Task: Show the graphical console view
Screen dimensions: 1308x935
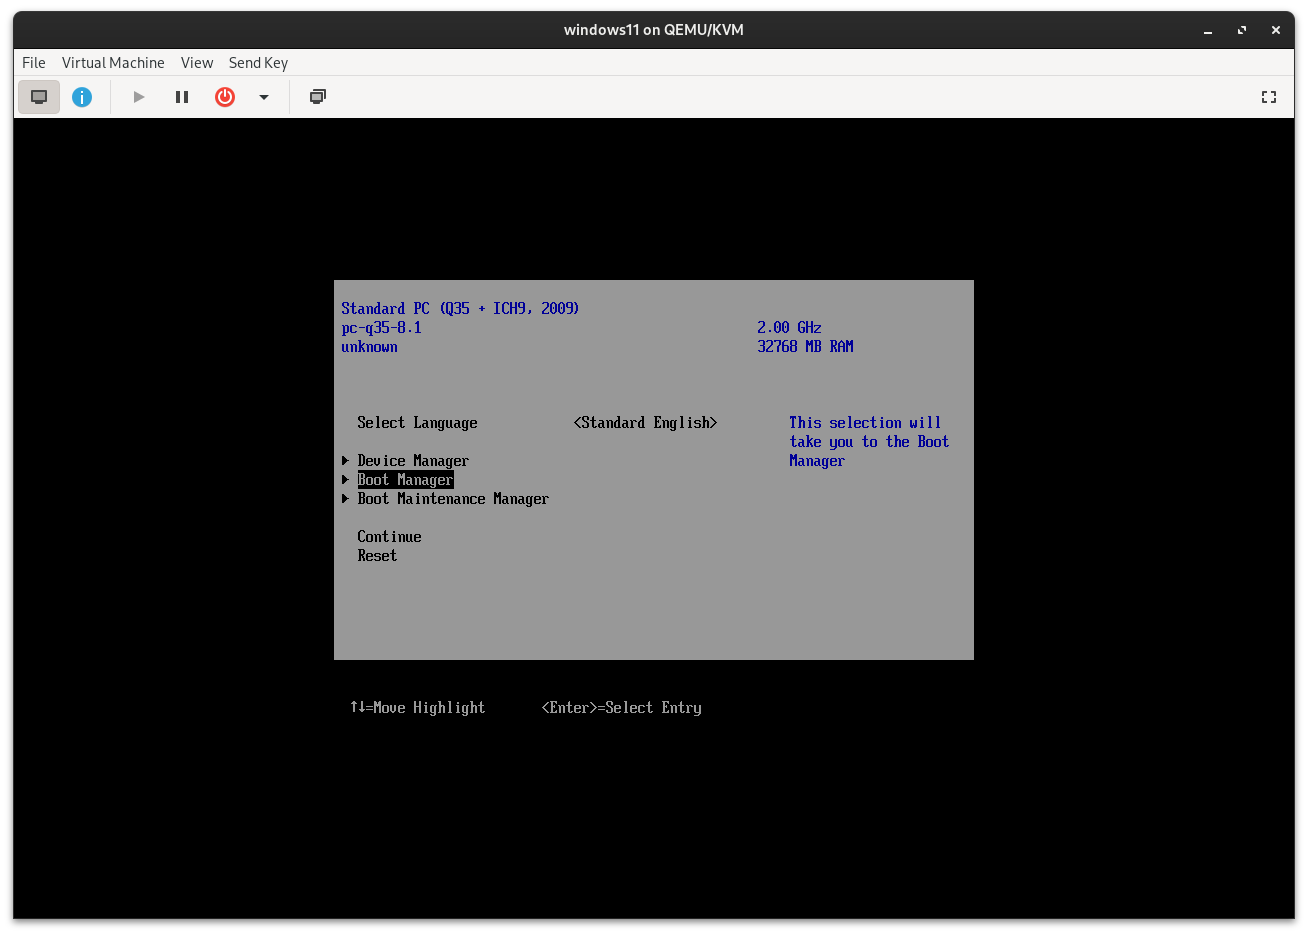Action: (39, 97)
